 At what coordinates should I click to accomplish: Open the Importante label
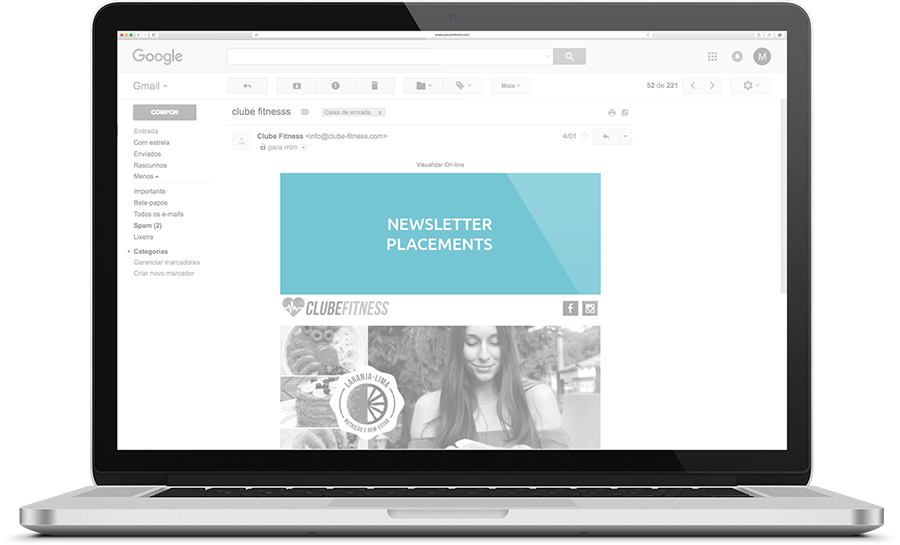pyautogui.click(x=149, y=192)
